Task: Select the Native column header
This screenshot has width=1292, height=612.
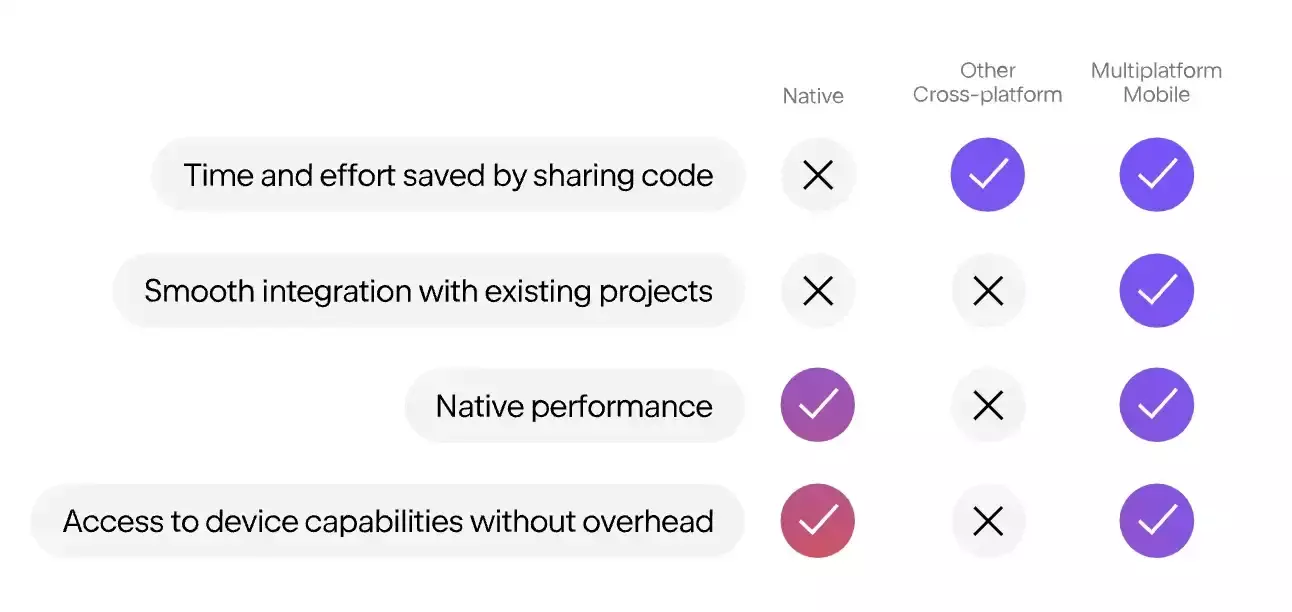Action: click(813, 96)
